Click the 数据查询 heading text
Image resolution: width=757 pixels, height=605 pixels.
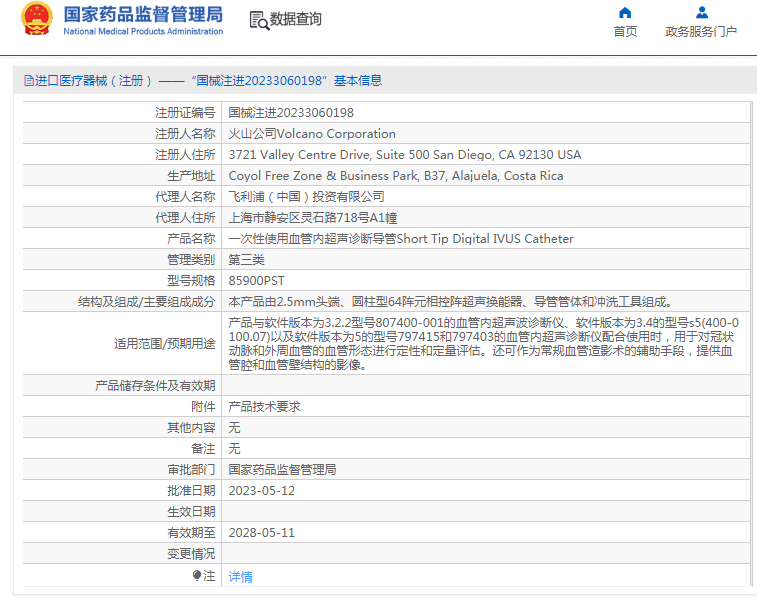click(x=295, y=19)
